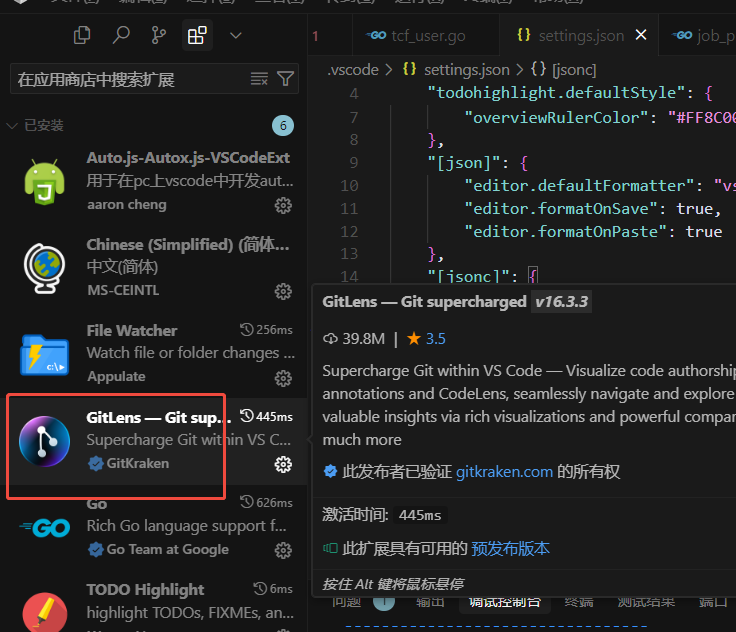Click version v16.3.3 badge in hover
The image size is (736, 632).
561,302
